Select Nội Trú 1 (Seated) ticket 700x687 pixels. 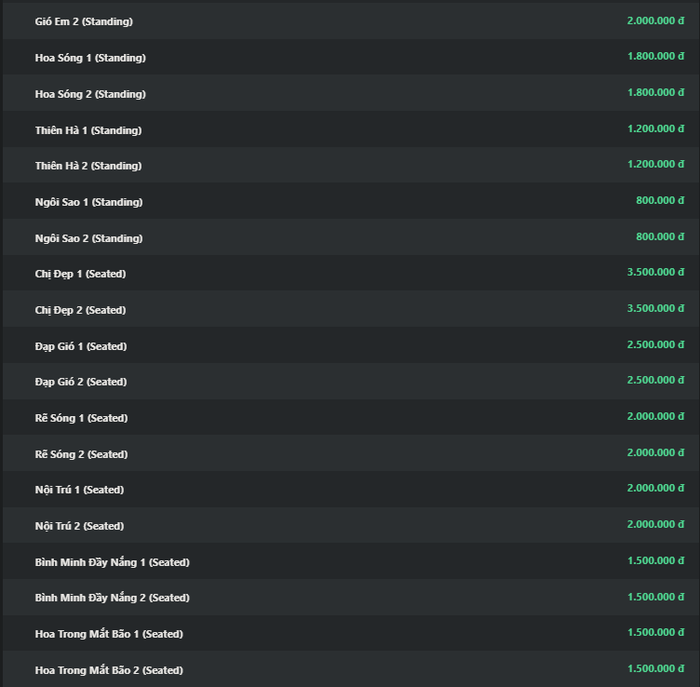click(x=79, y=490)
